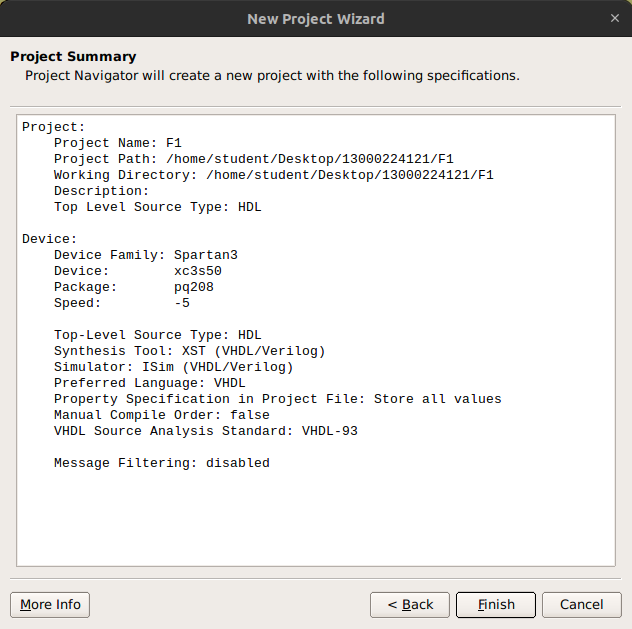632x629 pixels.
Task: Cancel the New Project Wizard
Action: (x=581, y=605)
